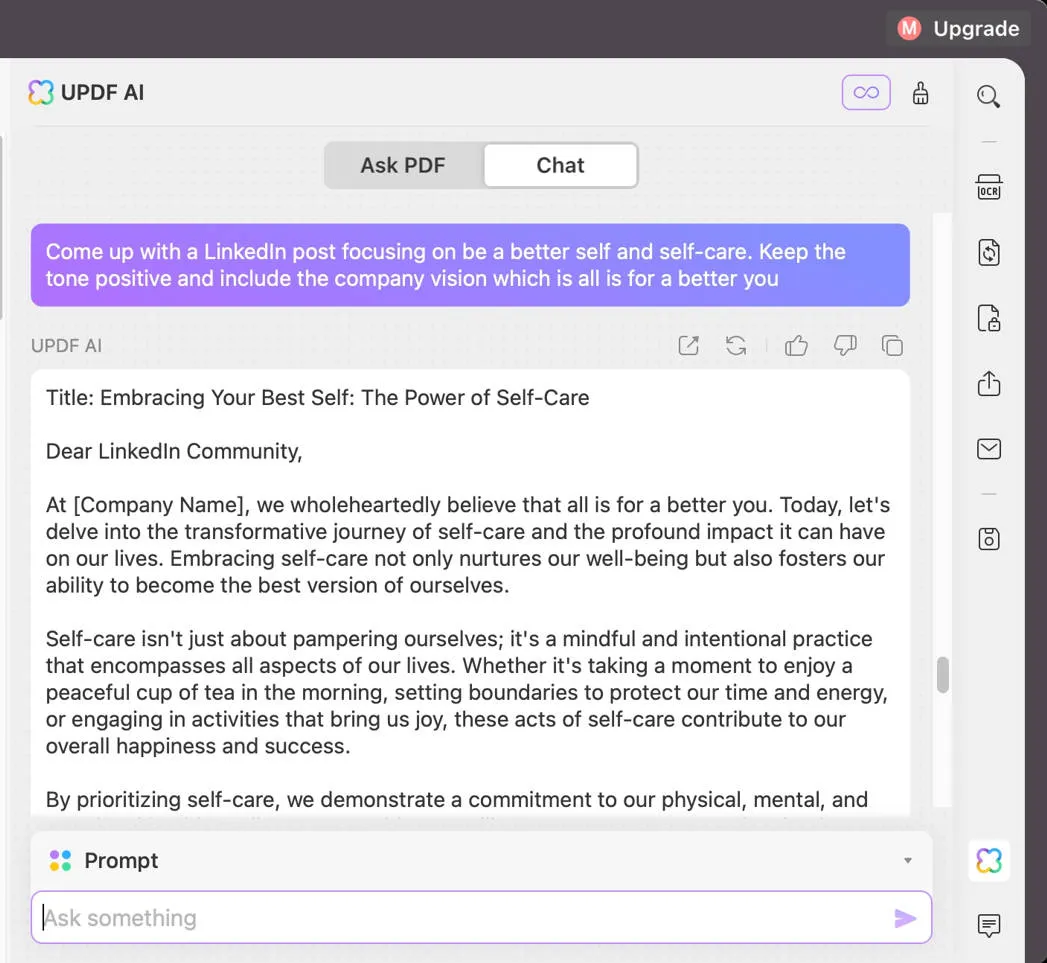Open the Search tool
The width and height of the screenshot is (1047, 963).
click(989, 97)
